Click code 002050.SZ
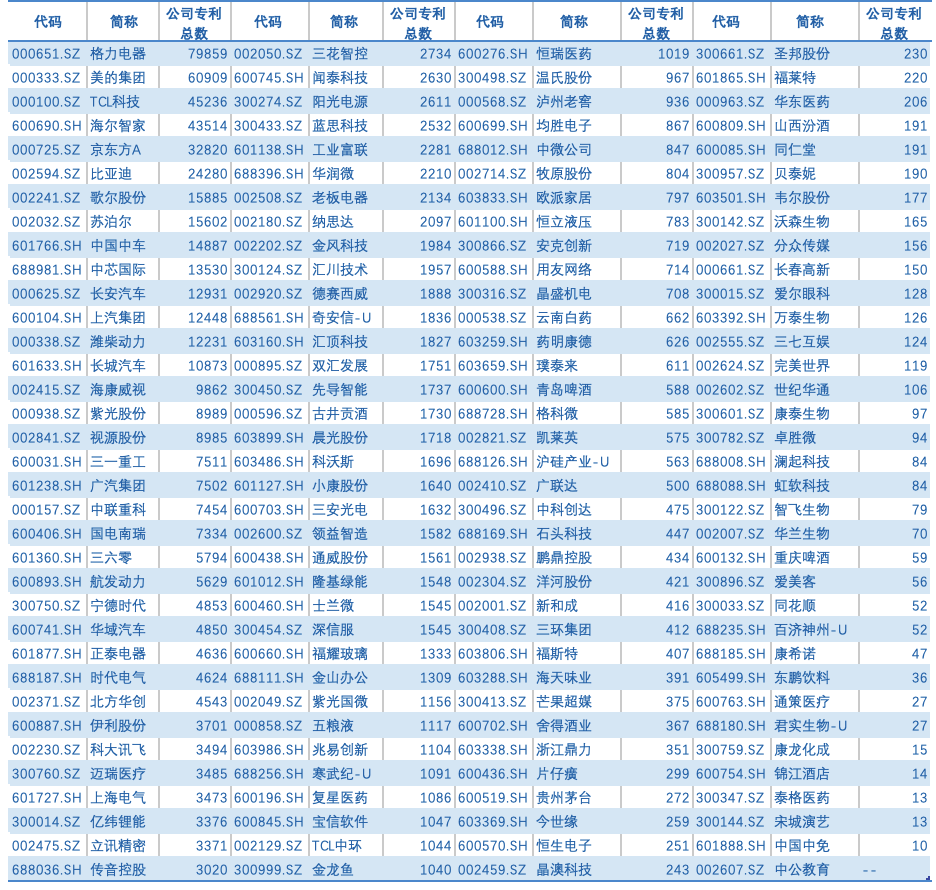936x890 pixels. pyautogui.click(x=268, y=54)
